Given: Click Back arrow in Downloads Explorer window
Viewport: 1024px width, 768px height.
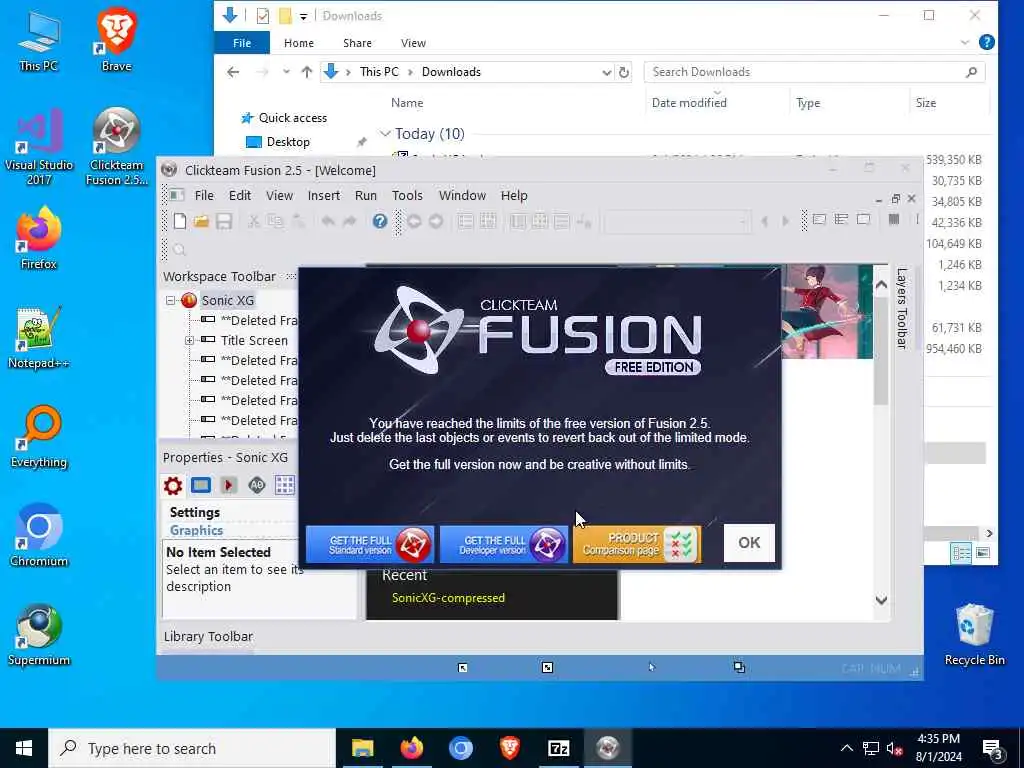Looking at the screenshot, I should click(x=232, y=72).
